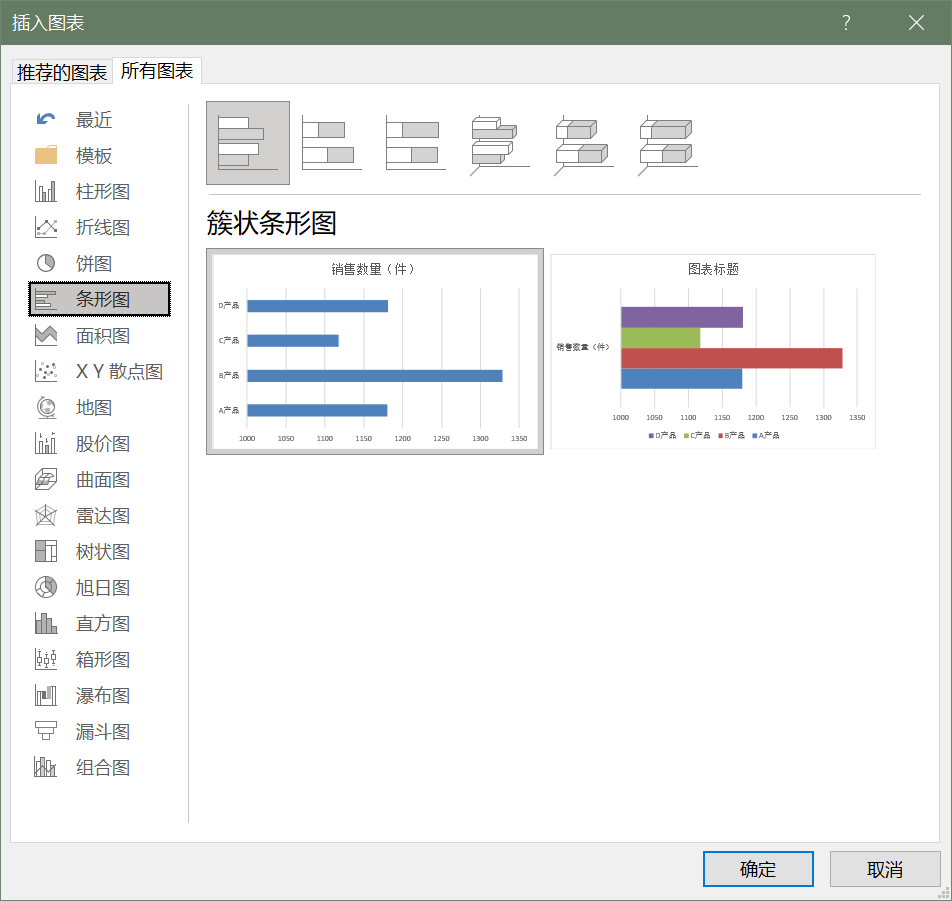The width and height of the screenshot is (952, 901).
Task: Select 组合图 combo chart category
Action: click(x=102, y=768)
